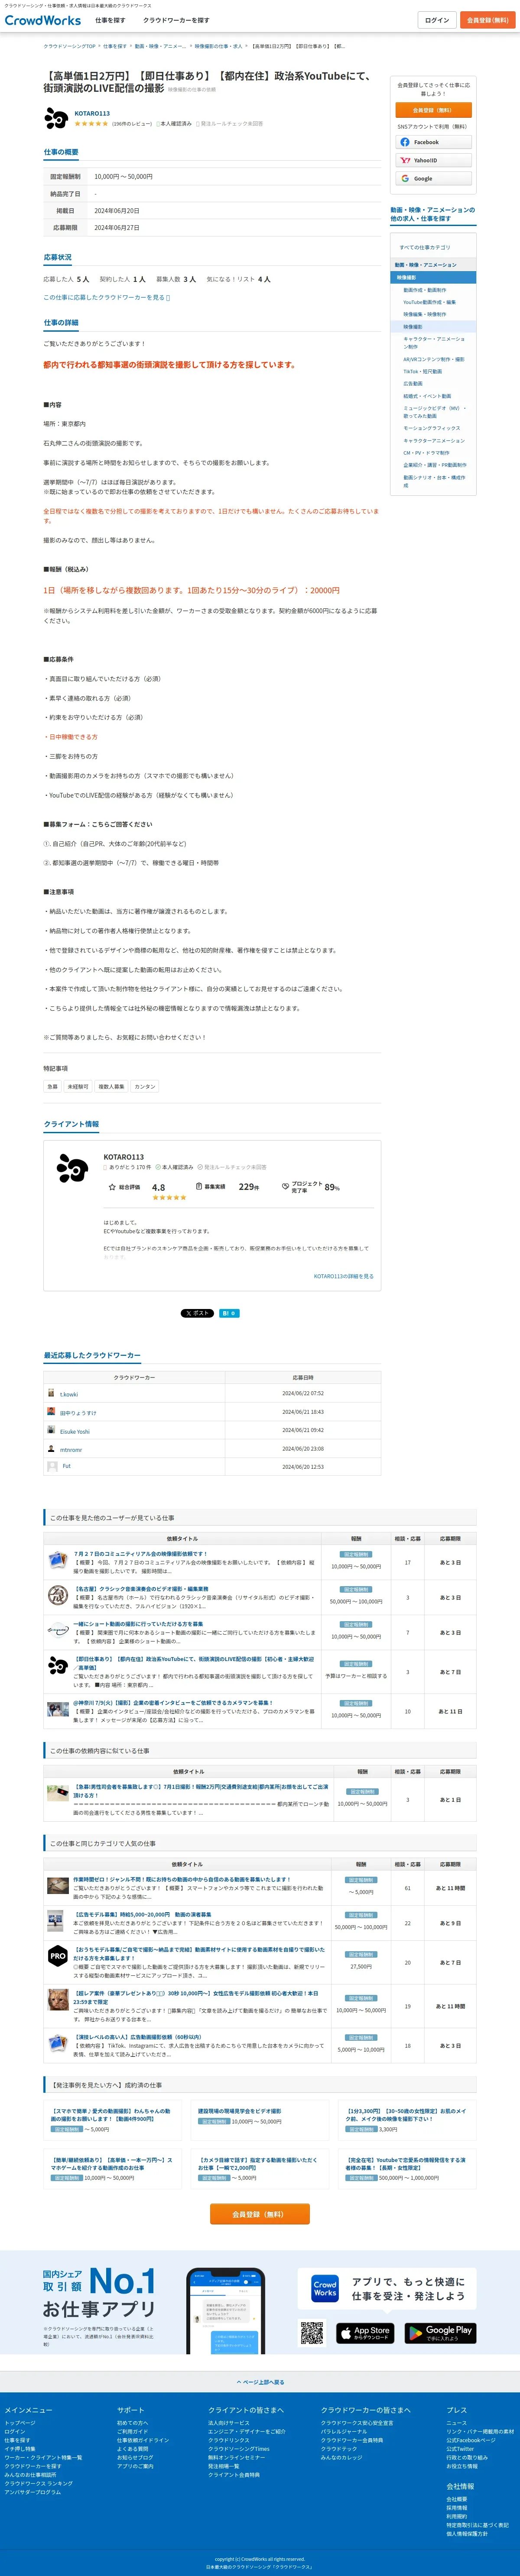The width and height of the screenshot is (520, 2576).
Task: Open the t.kowki worker profile
Action: coord(69,1394)
